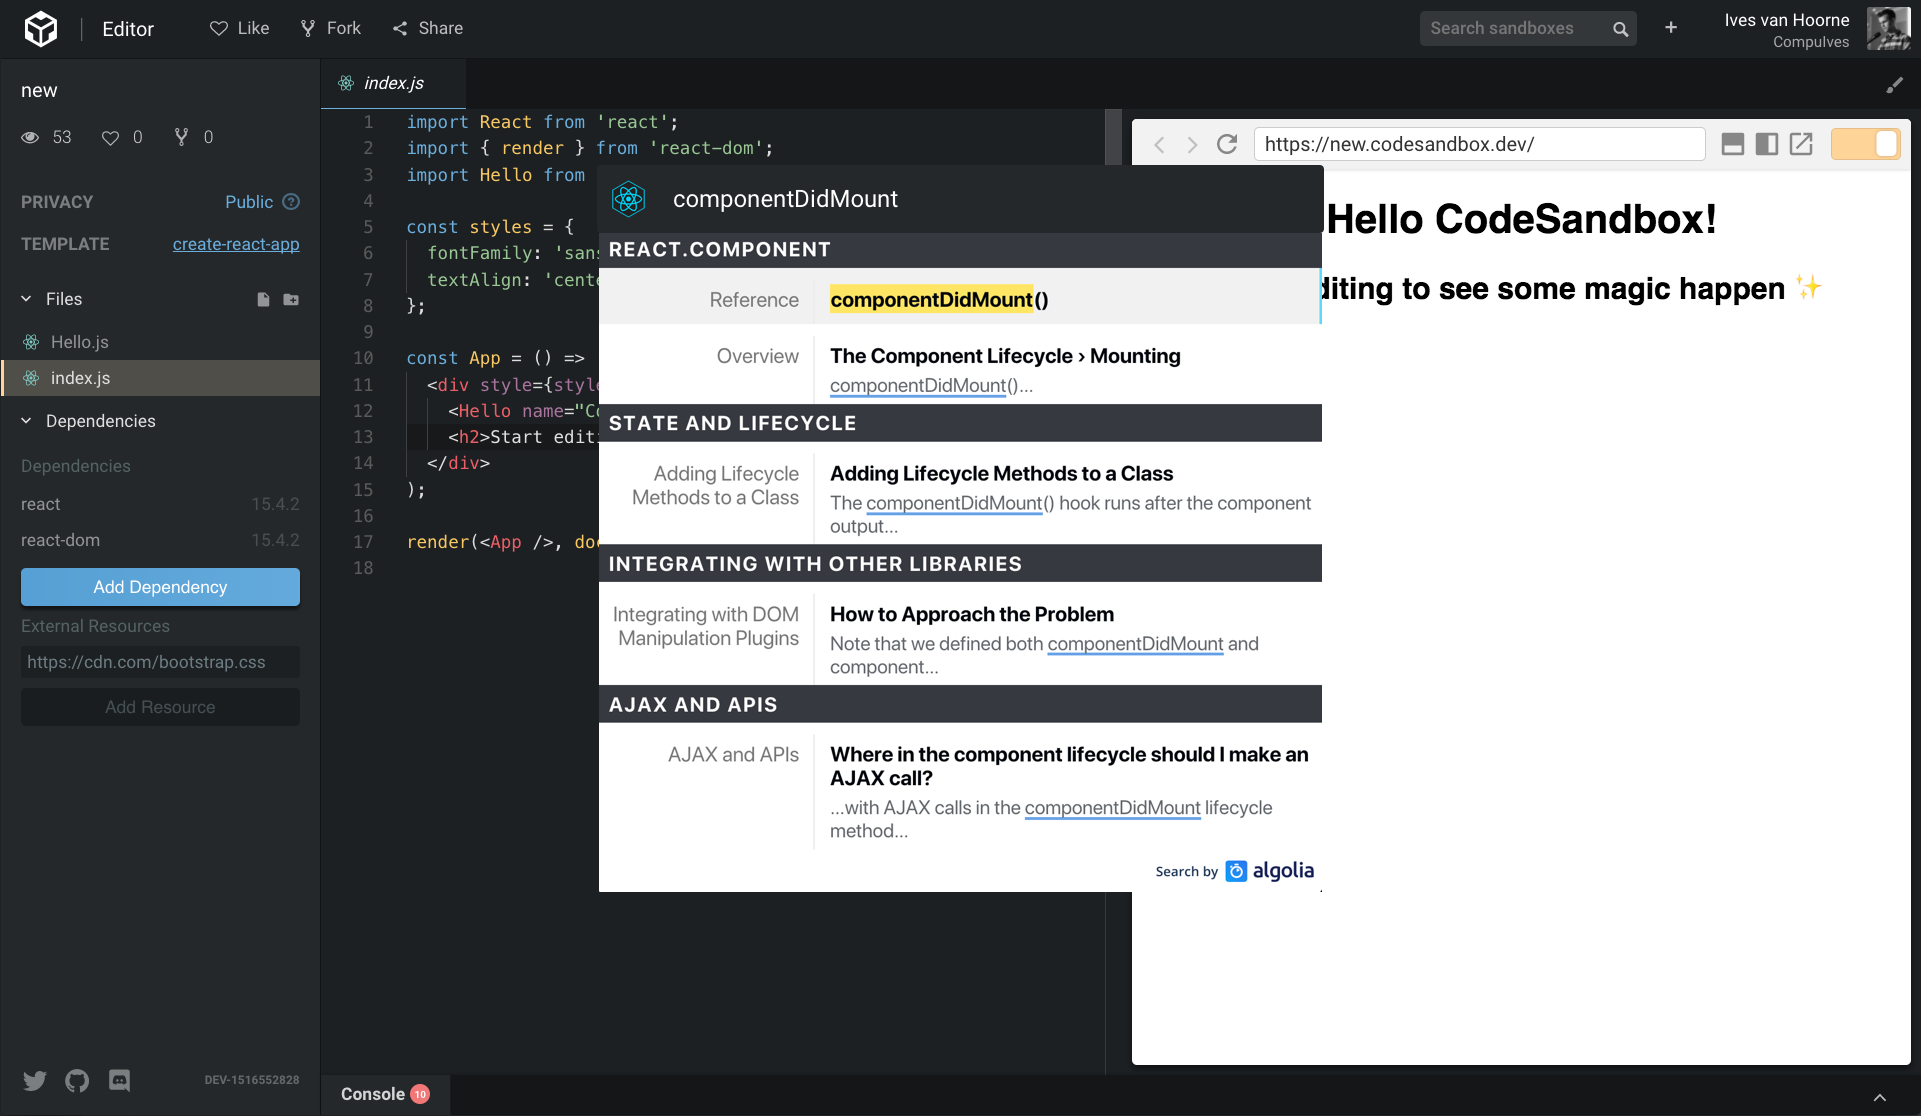Click the new folder icon in Files
Image resolution: width=1921 pixels, height=1116 pixels.
tap(291, 300)
